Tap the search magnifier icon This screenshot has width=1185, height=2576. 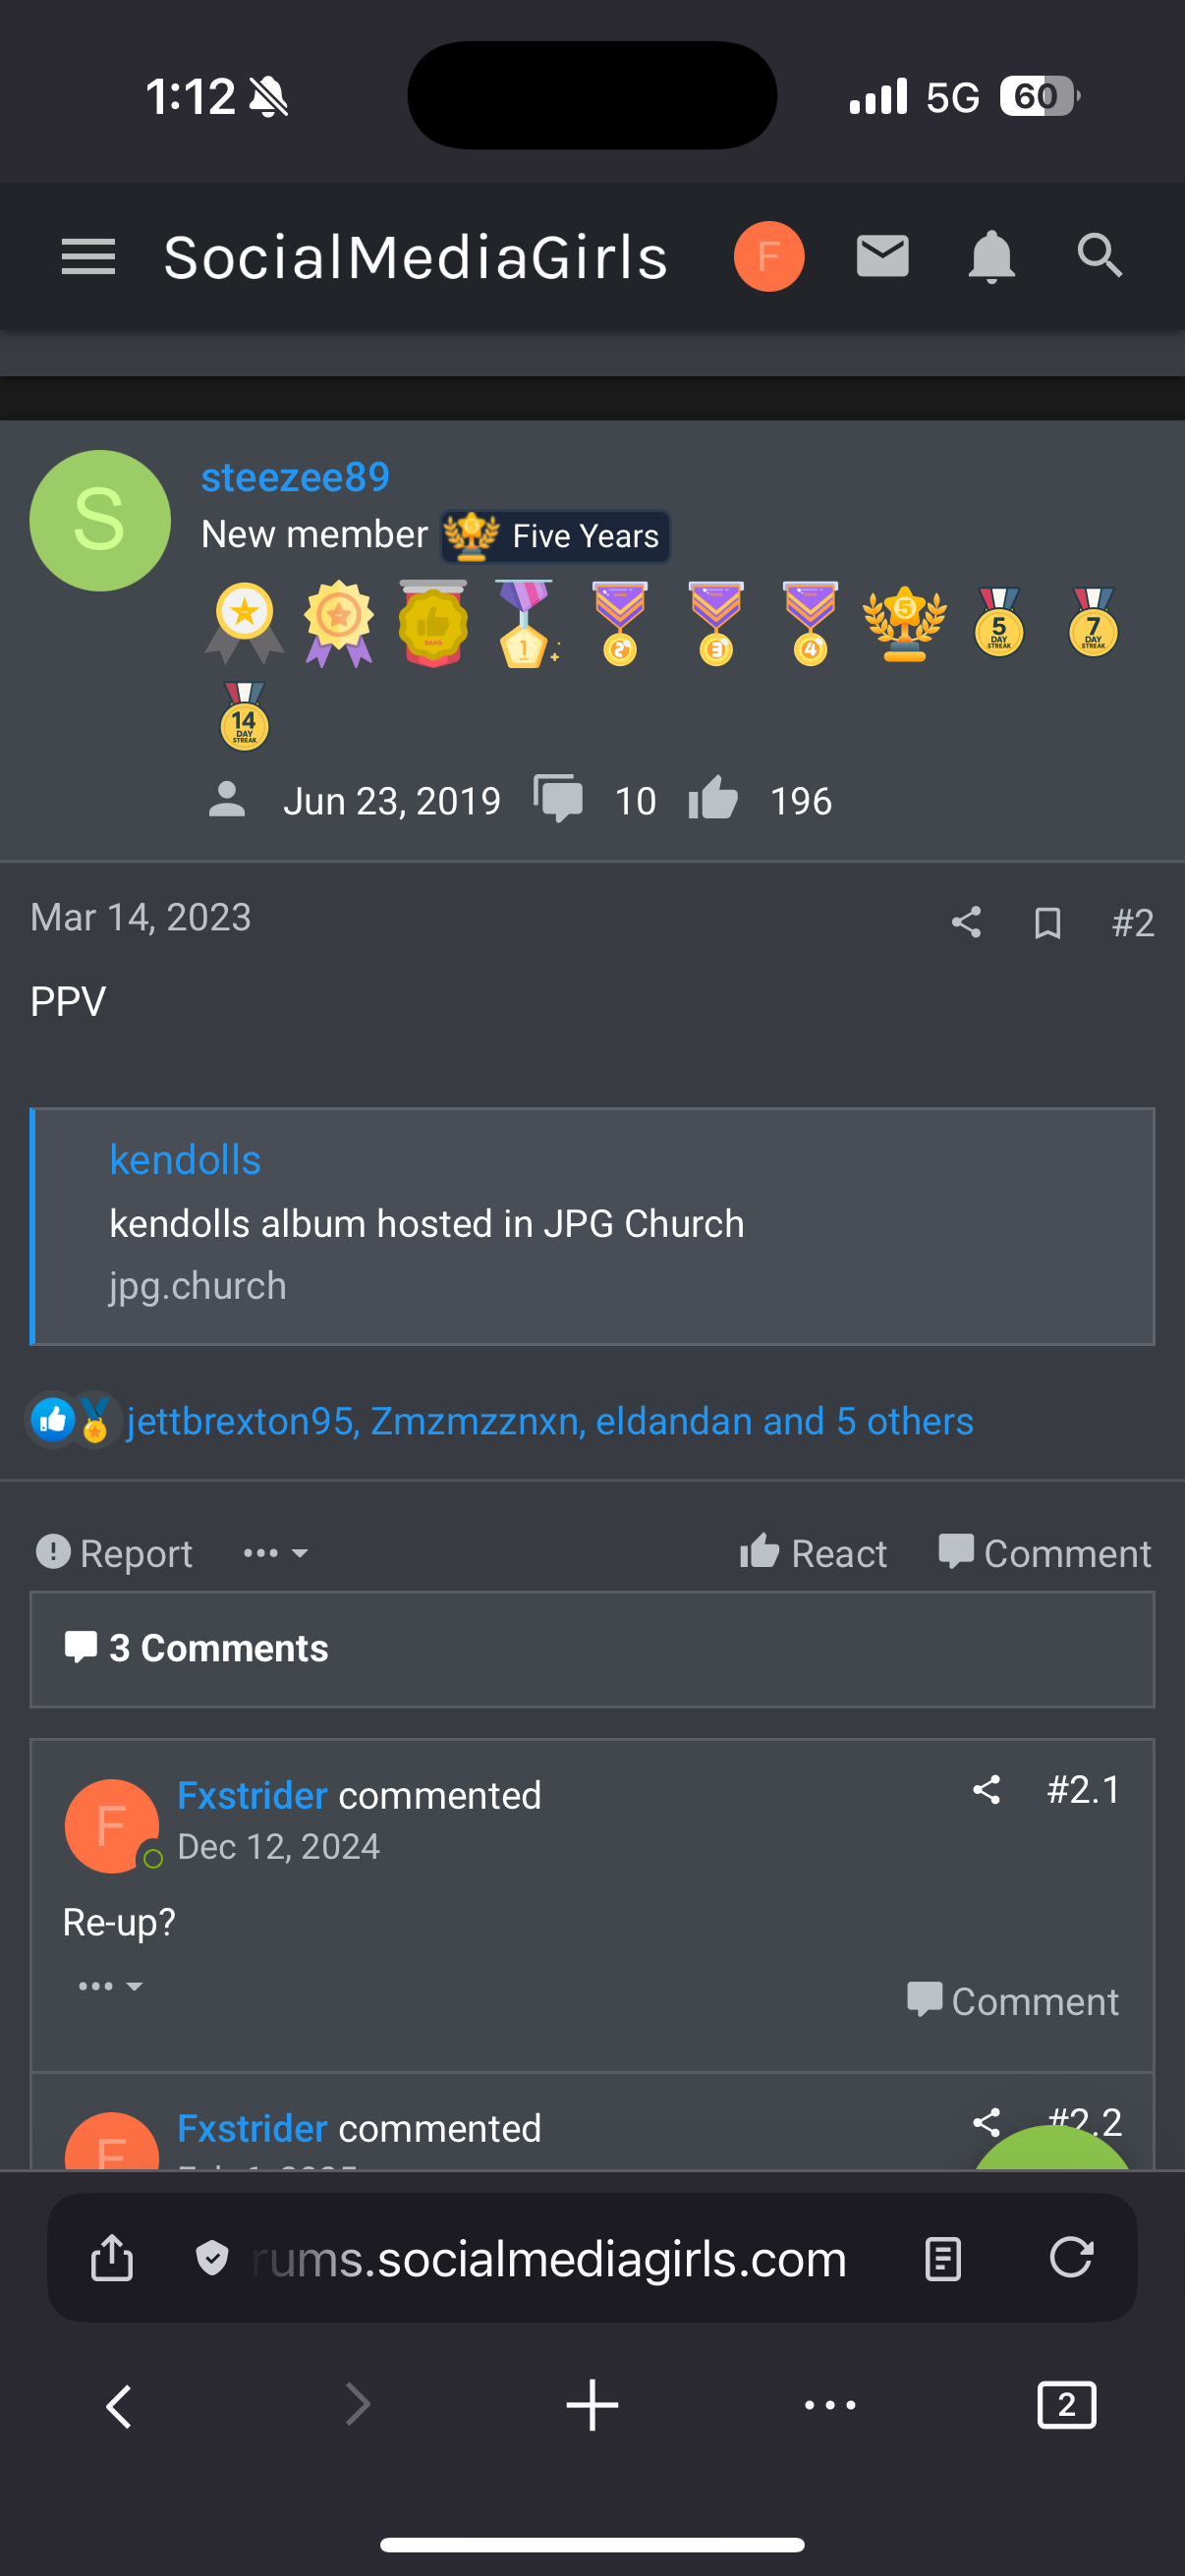1099,256
